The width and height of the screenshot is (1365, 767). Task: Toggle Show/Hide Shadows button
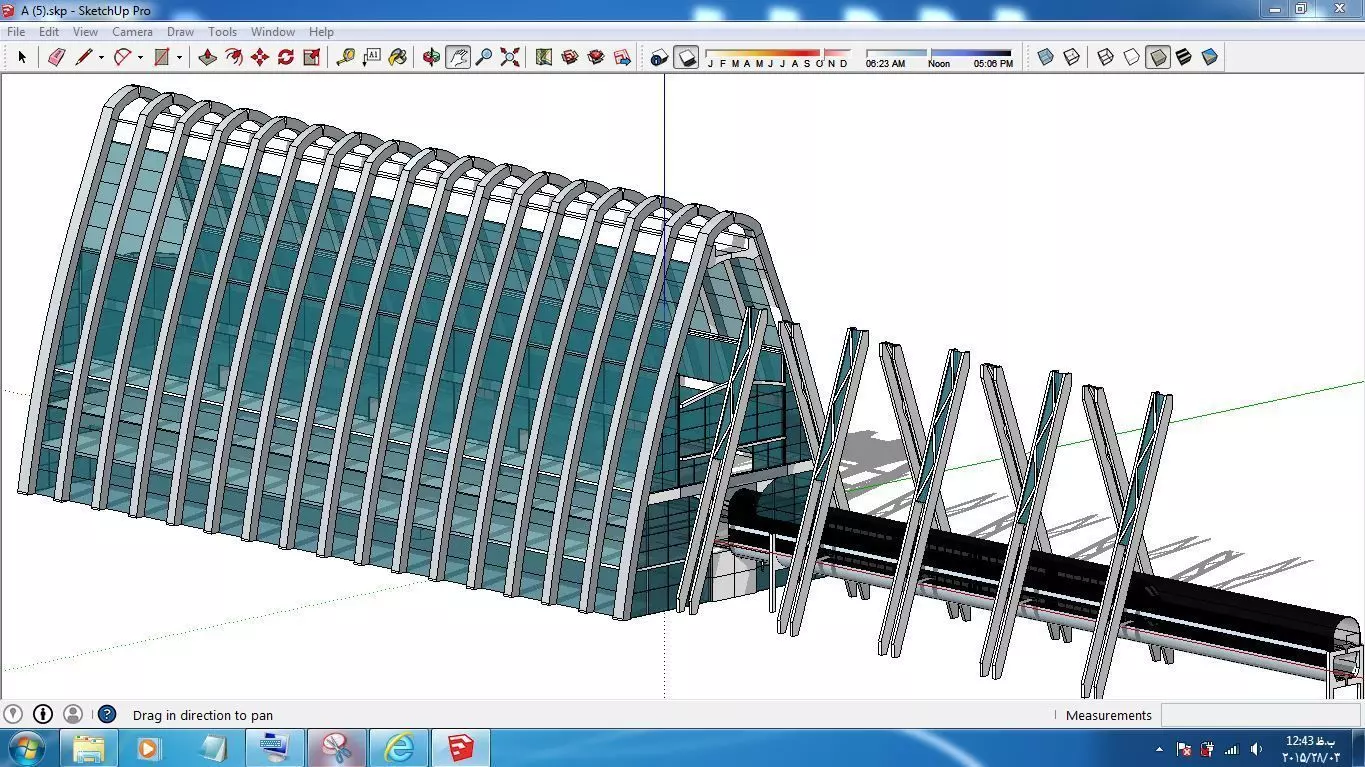tap(685, 57)
